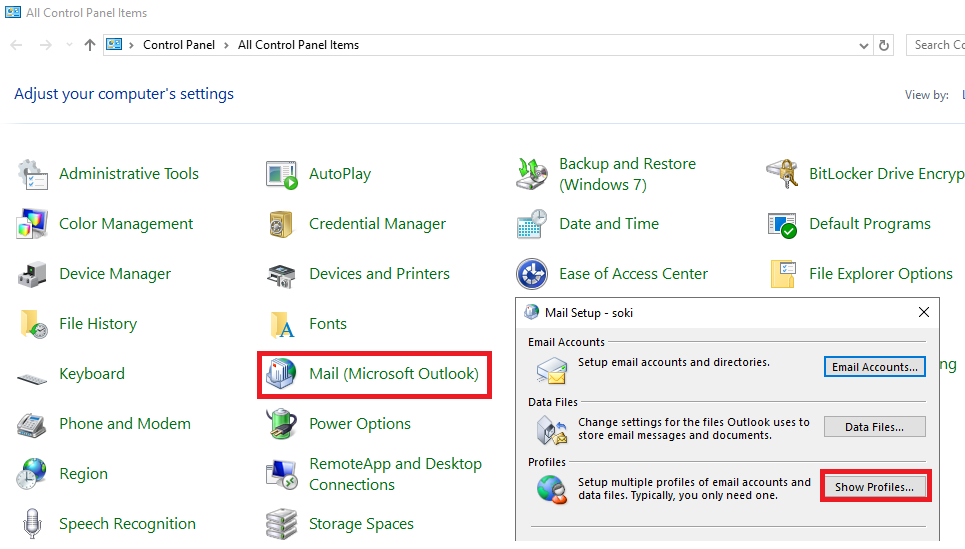This screenshot has width=965, height=549.
Task: Open the Ease of Access Center icon
Action: (532, 274)
